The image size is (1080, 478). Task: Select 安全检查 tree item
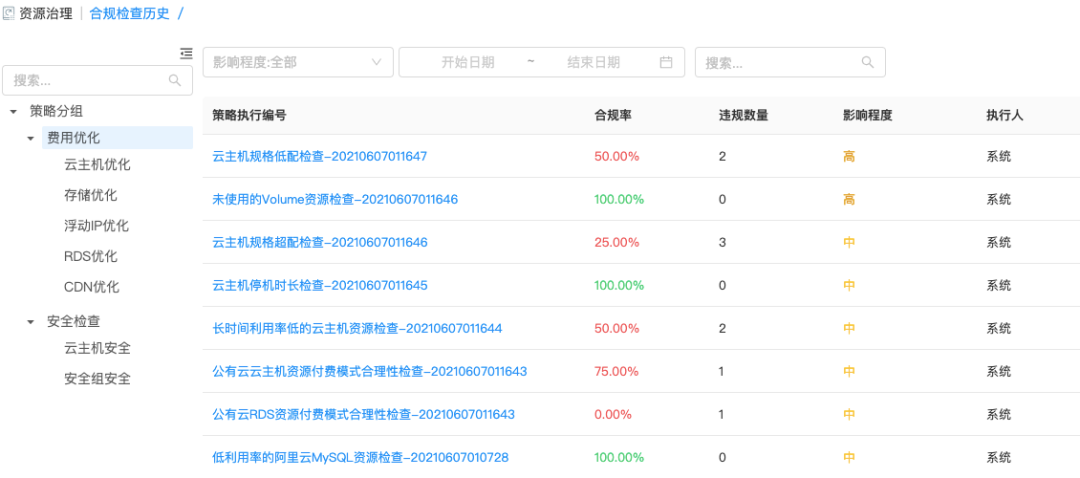pyautogui.click(x=74, y=321)
